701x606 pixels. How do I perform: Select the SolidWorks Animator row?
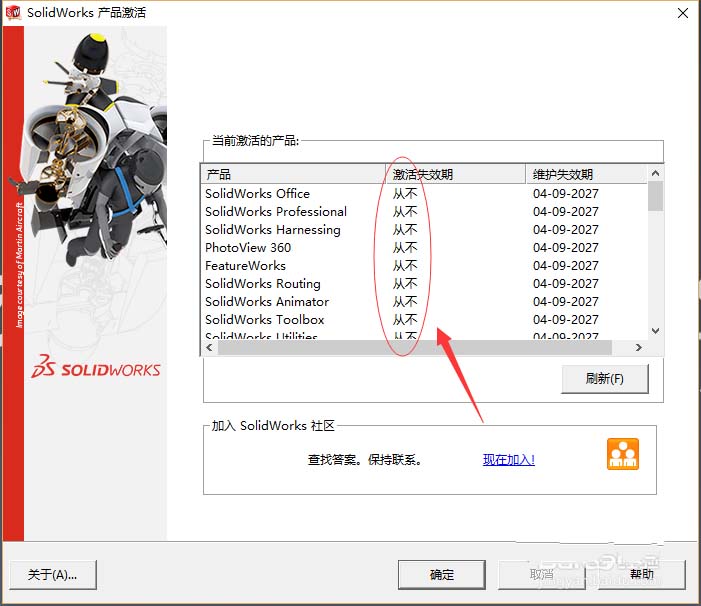(x=424, y=302)
